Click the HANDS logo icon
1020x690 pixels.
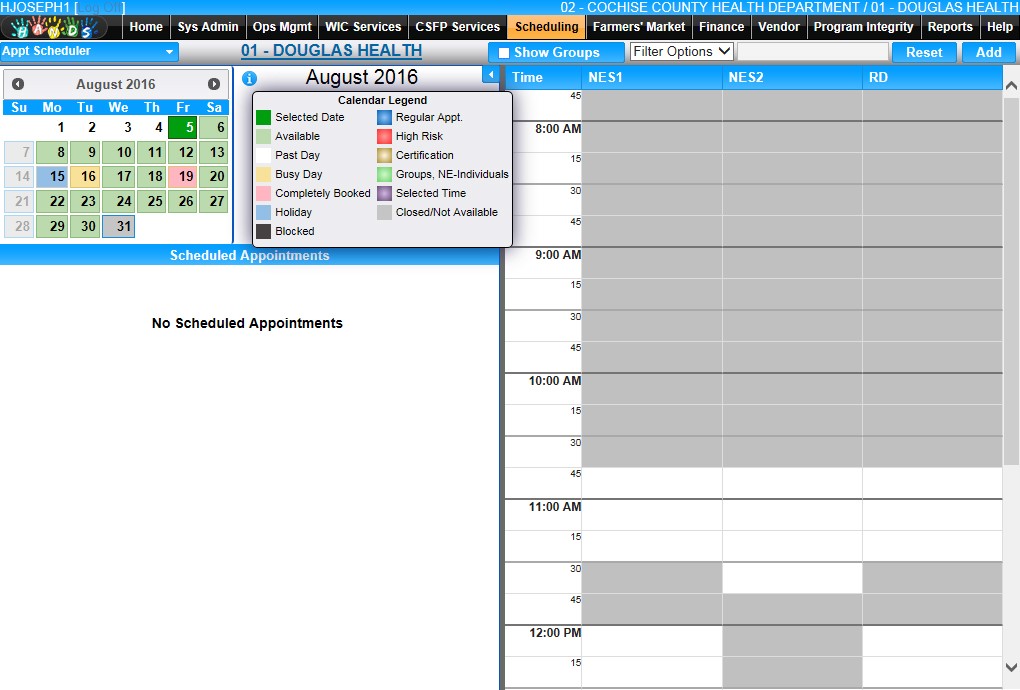58,27
